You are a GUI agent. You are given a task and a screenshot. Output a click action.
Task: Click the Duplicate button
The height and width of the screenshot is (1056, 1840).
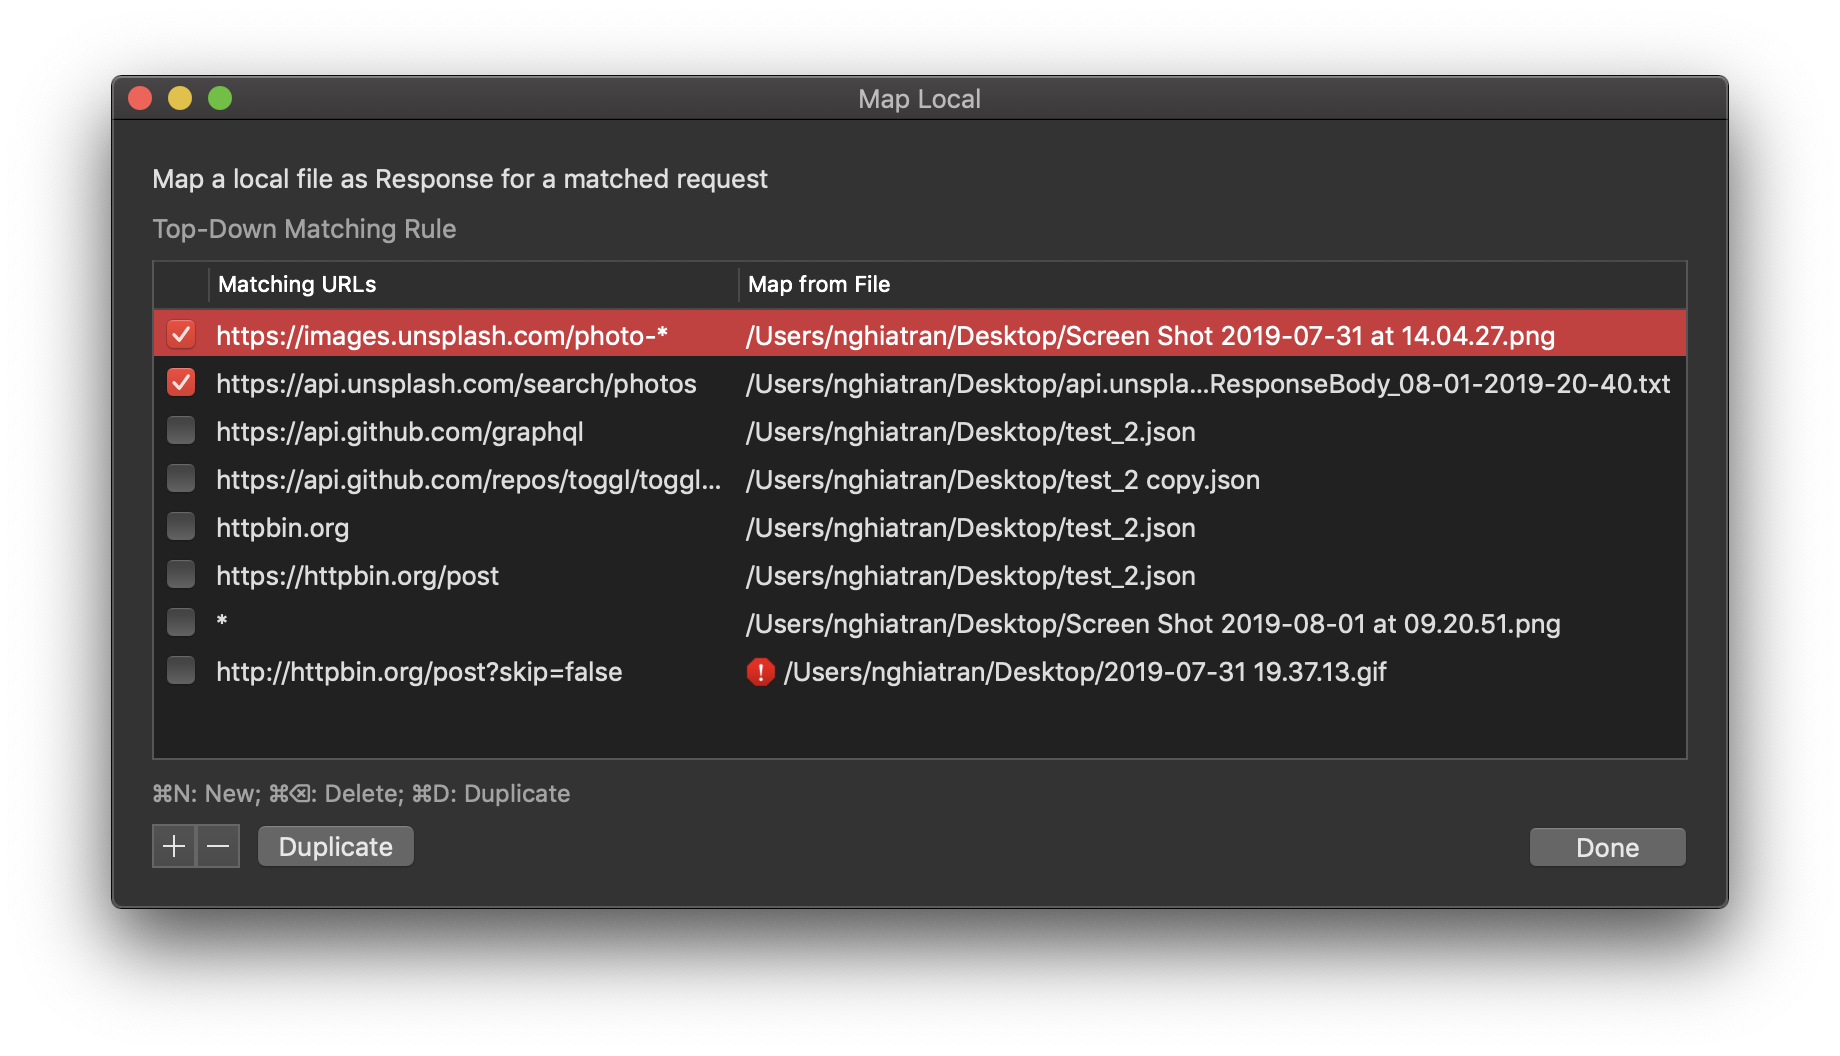[x=335, y=846]
